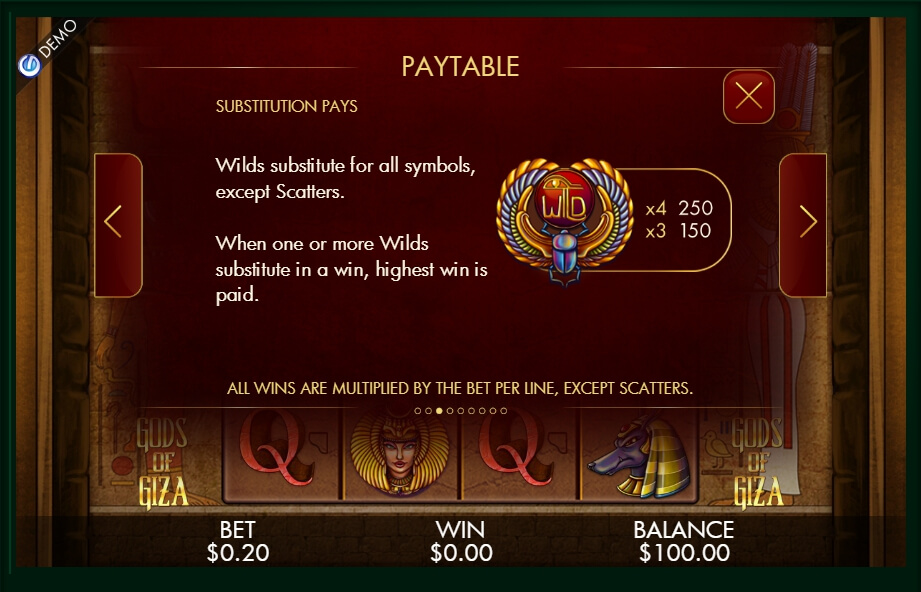921x592 pixels.
Task: Click the Wild payout values x4 250
Action: (x=679, y=208)
